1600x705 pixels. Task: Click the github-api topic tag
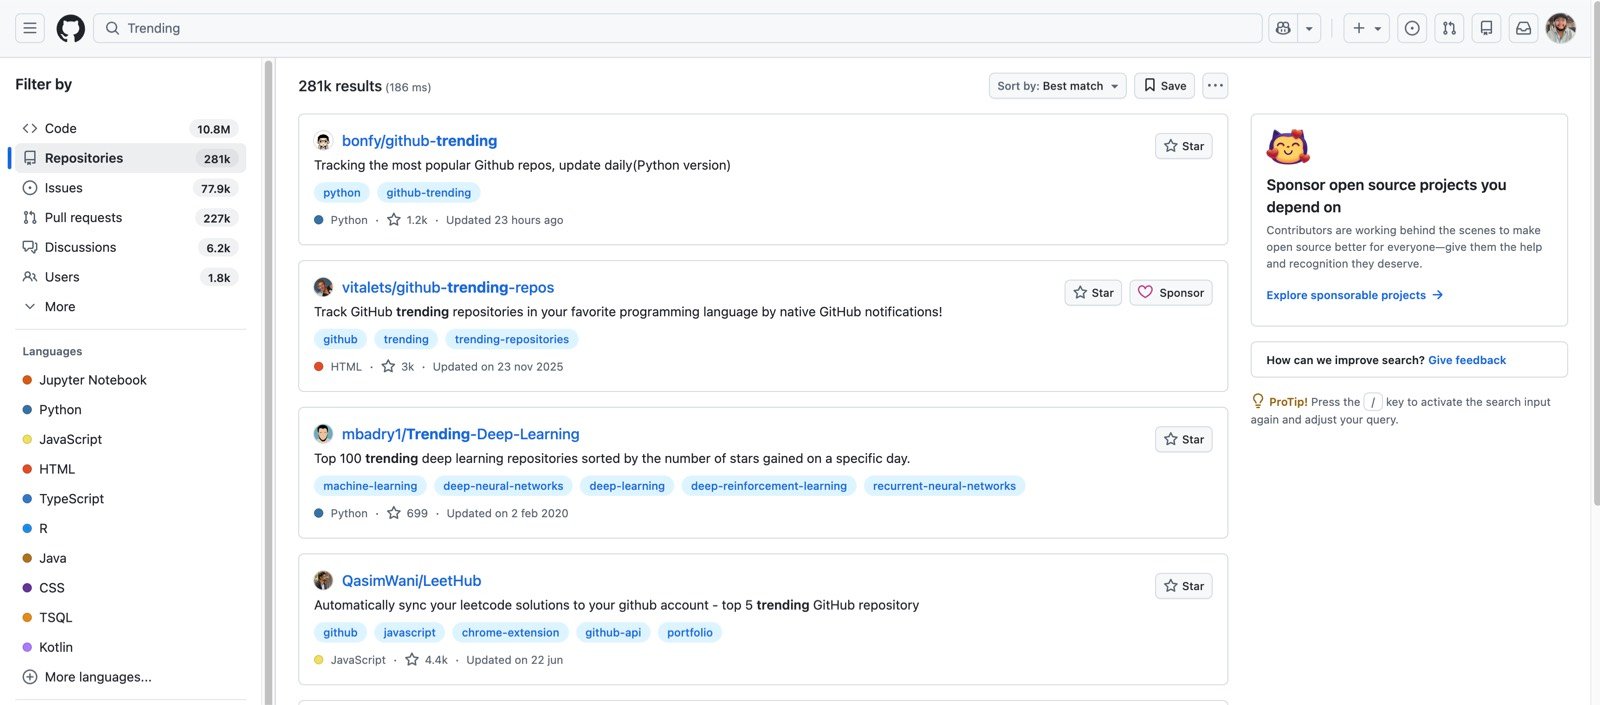pos(613,633)
